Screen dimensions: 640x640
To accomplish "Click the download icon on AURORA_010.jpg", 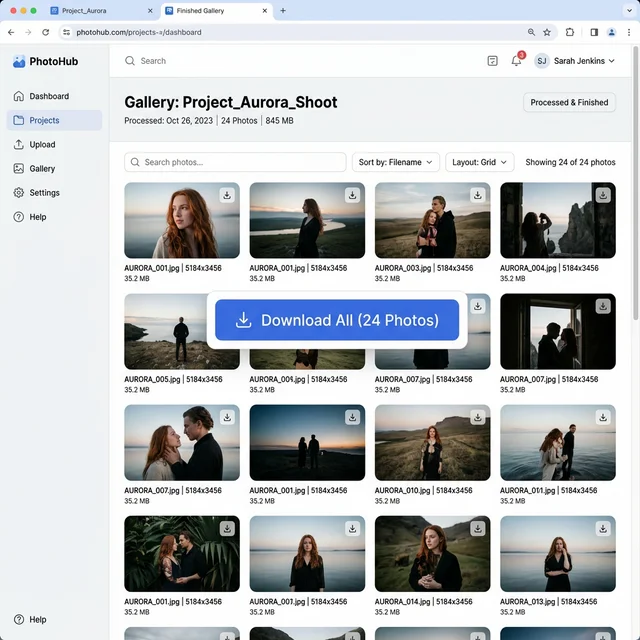I will (477, 417).
